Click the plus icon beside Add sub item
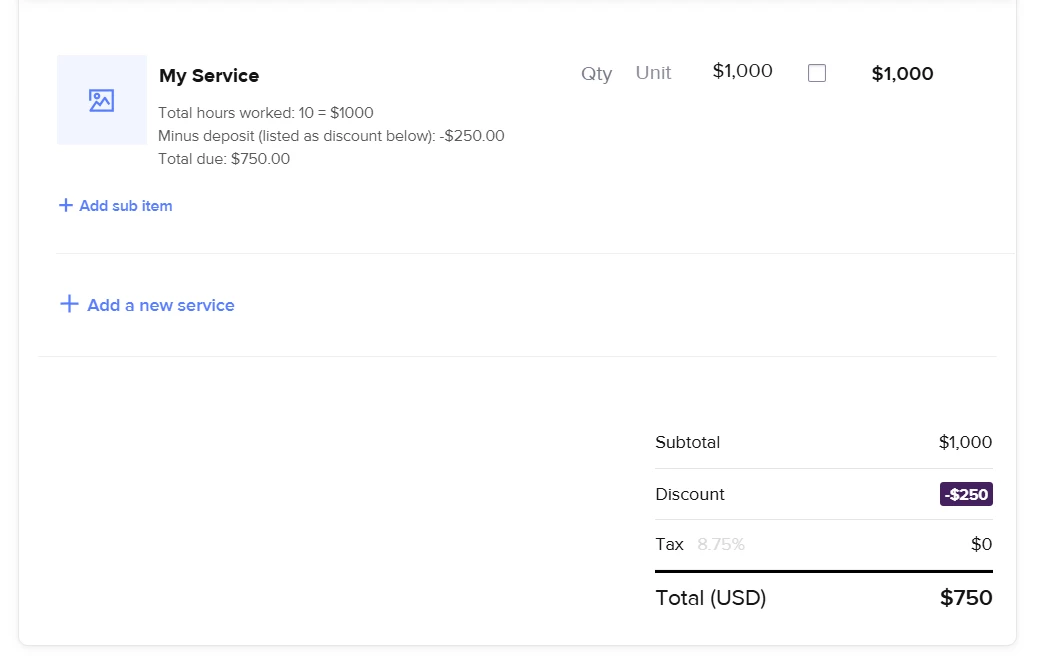This screenshot has height=657, width=1045. (x=66, y=205)
